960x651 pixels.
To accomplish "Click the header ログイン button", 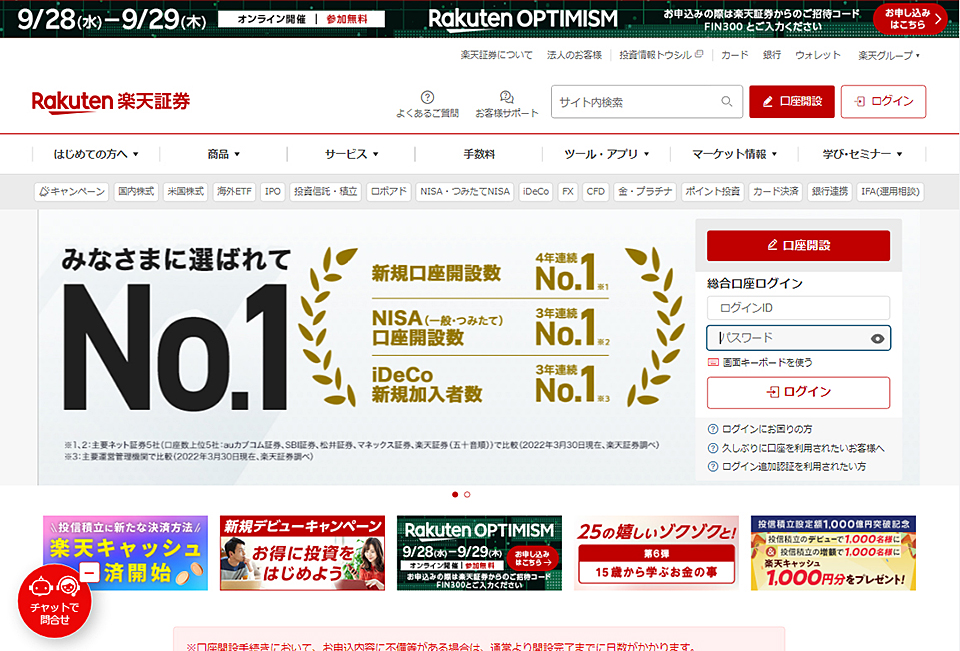I will tap(883, 102).
